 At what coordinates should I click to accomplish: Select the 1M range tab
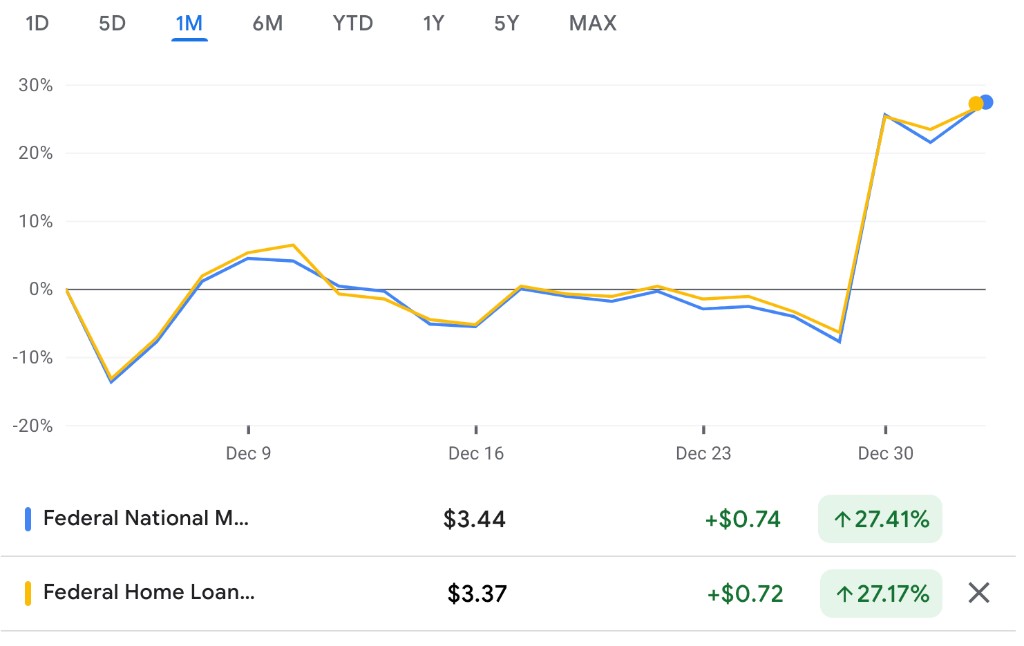[189, 24]
